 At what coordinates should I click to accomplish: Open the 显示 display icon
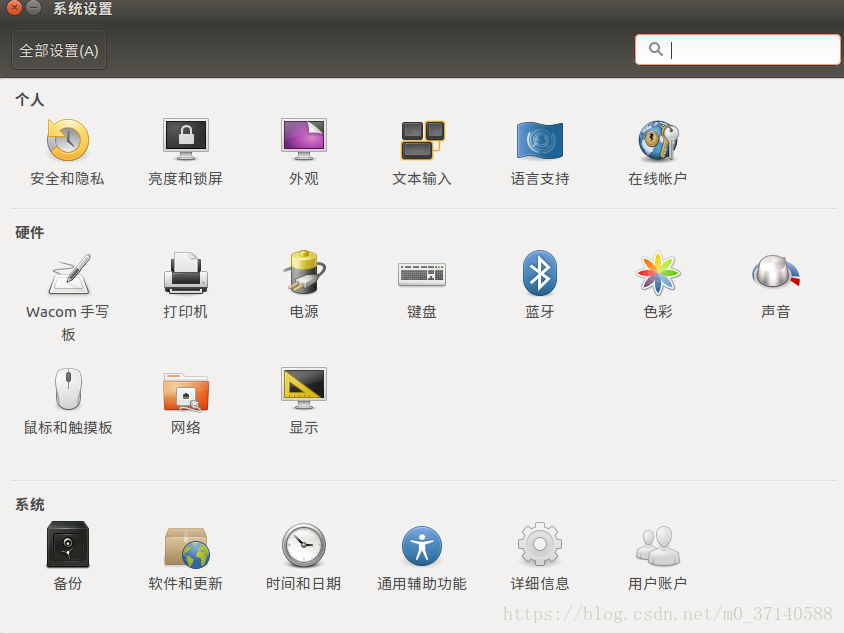click(x=304, y=388)
